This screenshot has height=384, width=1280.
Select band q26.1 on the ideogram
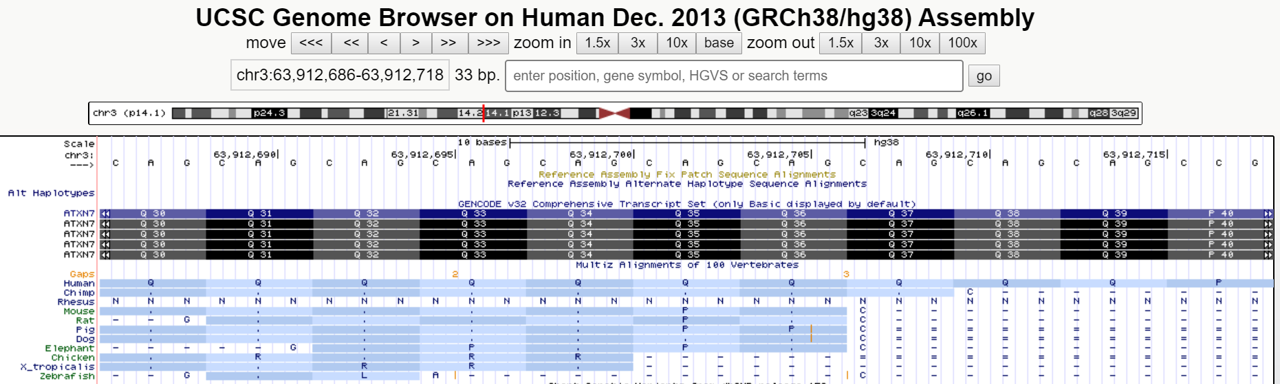(972, 113)
